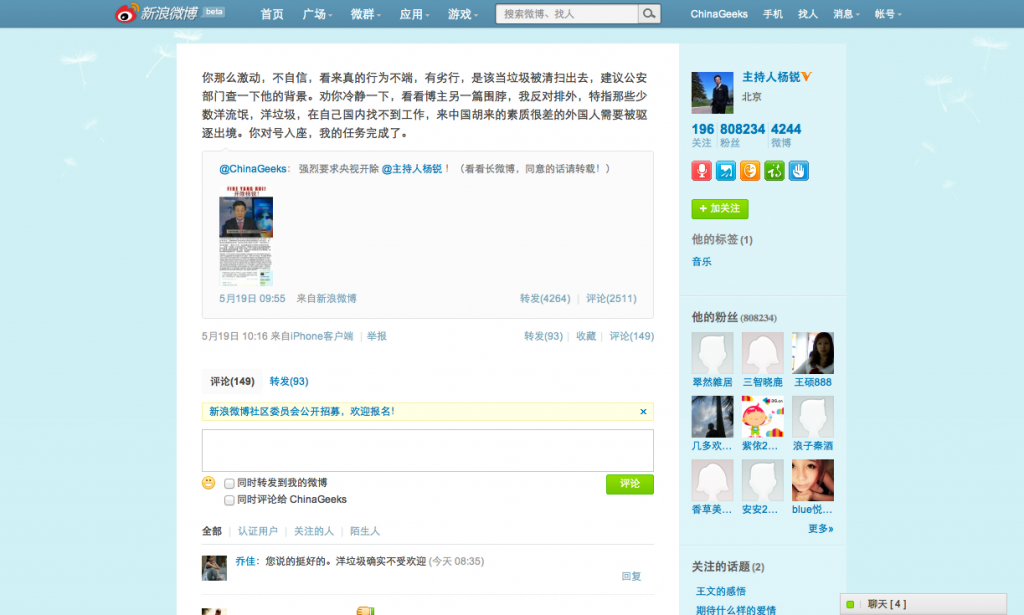Click the blue hand badge icon
The image size is (1024, 615).
point(799,171)
